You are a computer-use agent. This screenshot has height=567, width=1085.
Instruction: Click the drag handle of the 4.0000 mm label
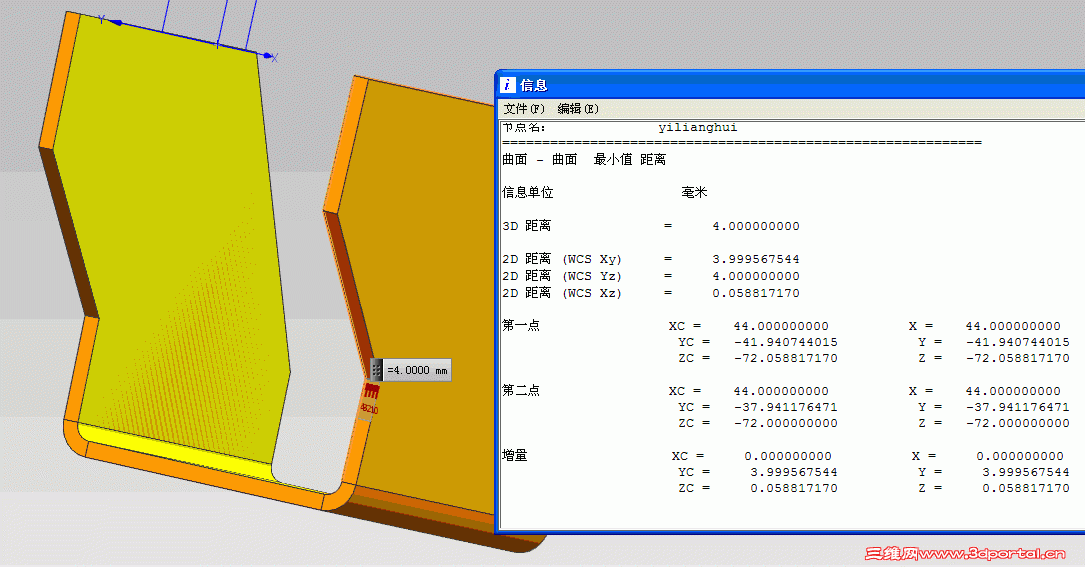376,370
